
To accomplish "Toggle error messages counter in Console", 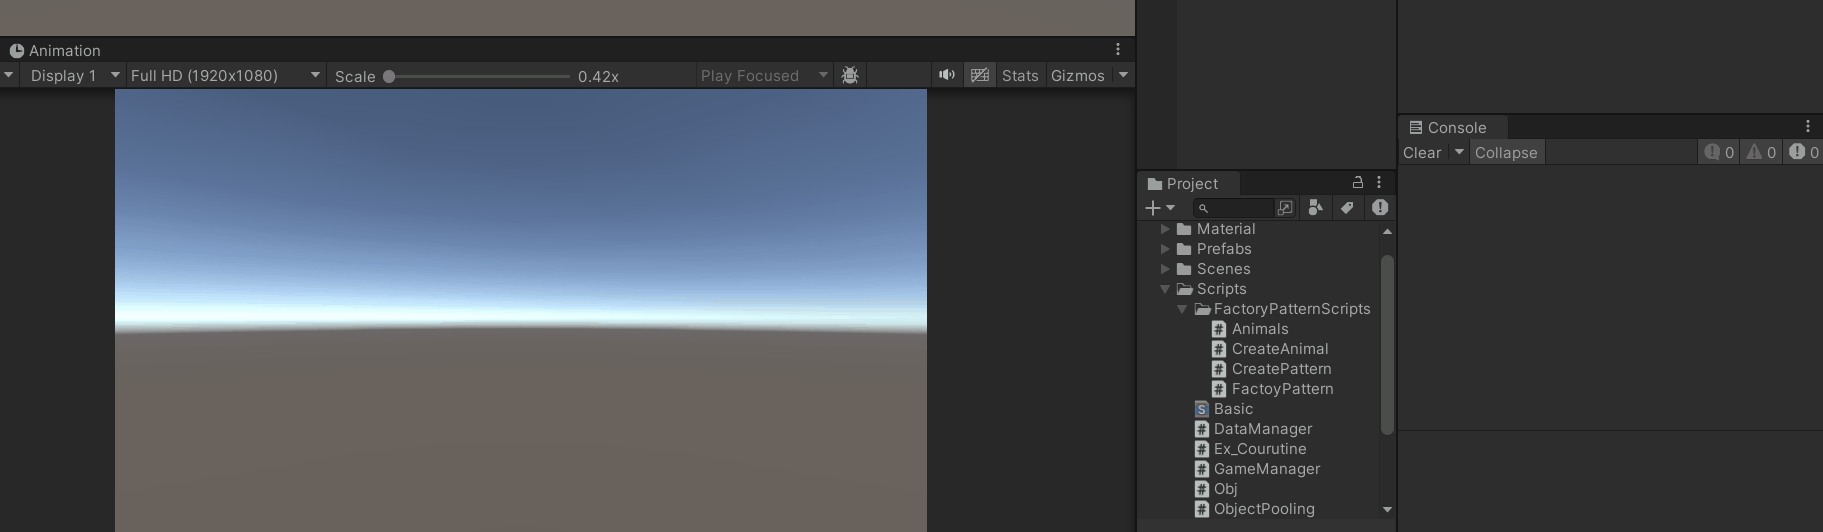I will click(1804, 152).
